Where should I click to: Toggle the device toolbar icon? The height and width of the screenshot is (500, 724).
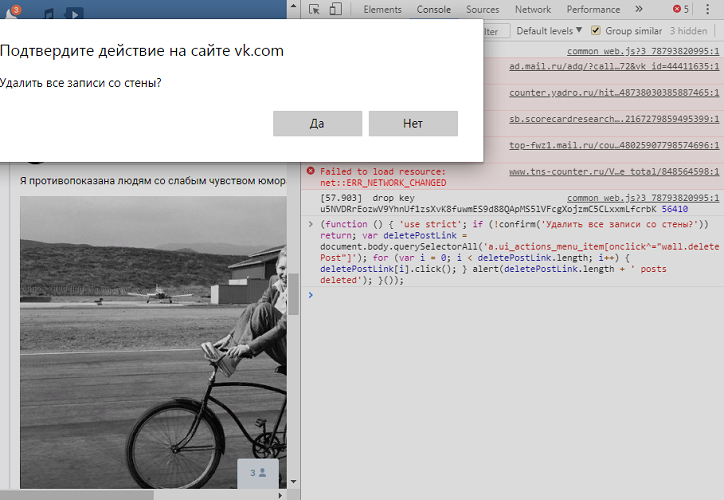tap(336, 9)
